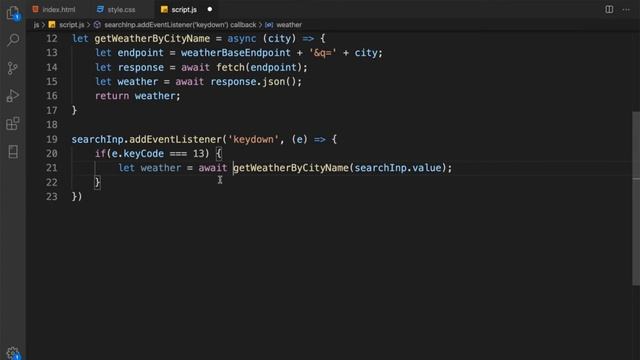Click e.keyCode on line 20
This screenshot has height=360, width=640.
pos(138,154)
